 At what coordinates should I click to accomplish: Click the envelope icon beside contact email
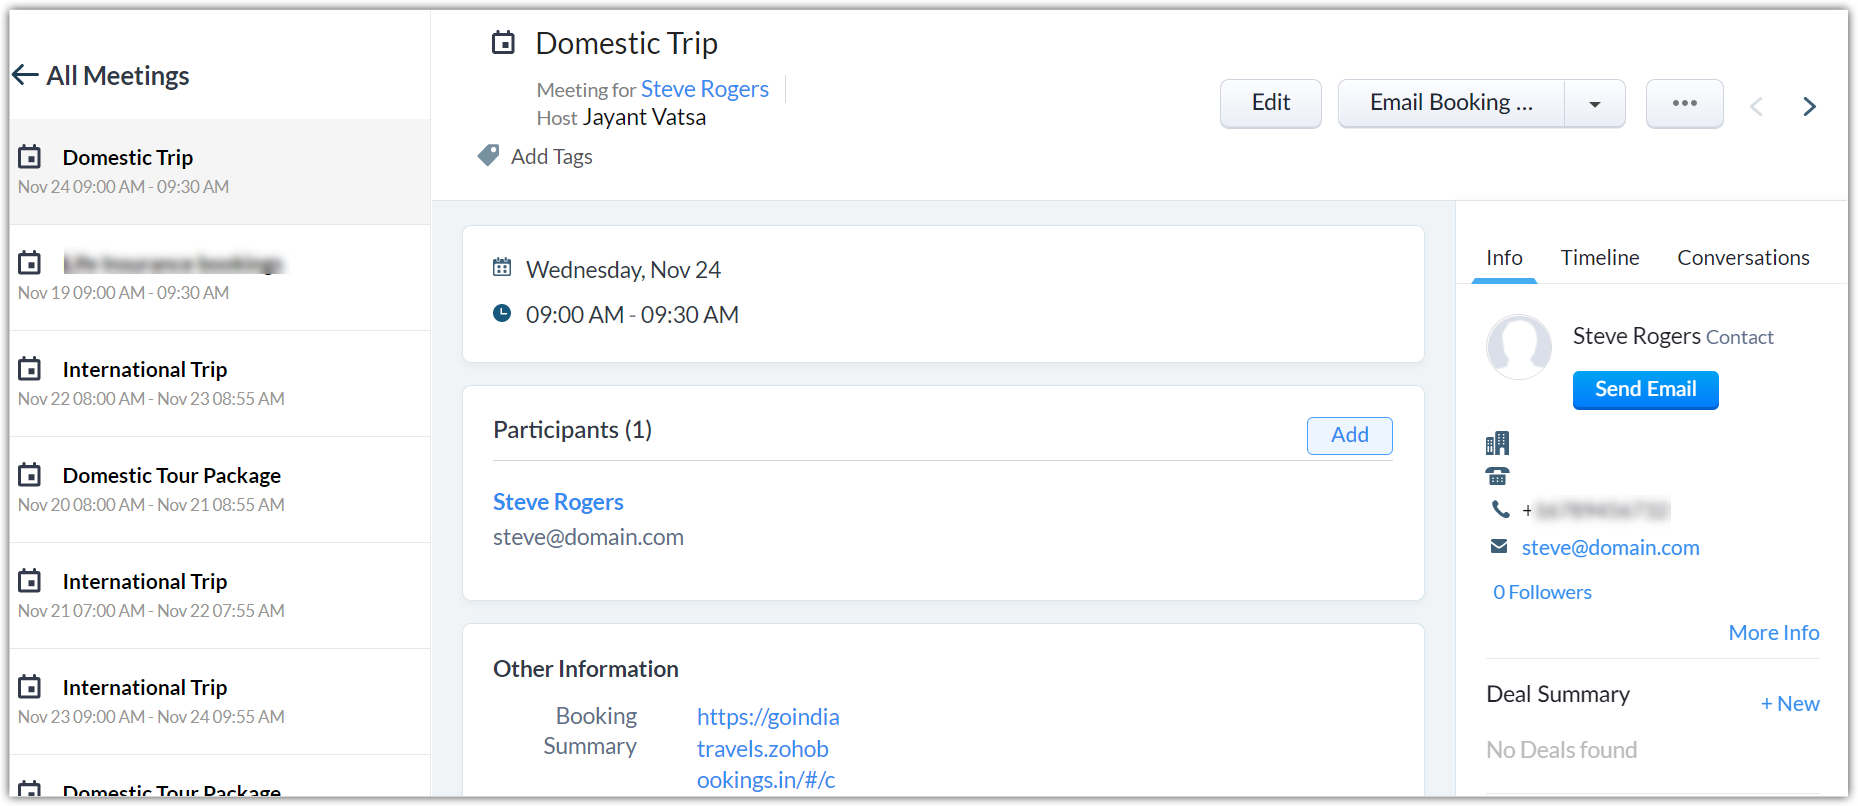1499,547
